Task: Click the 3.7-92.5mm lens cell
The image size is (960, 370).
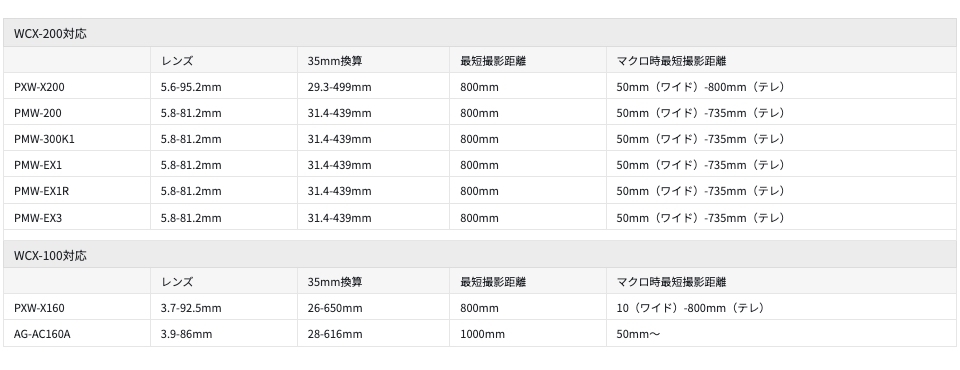Action: tap(224, 307)
